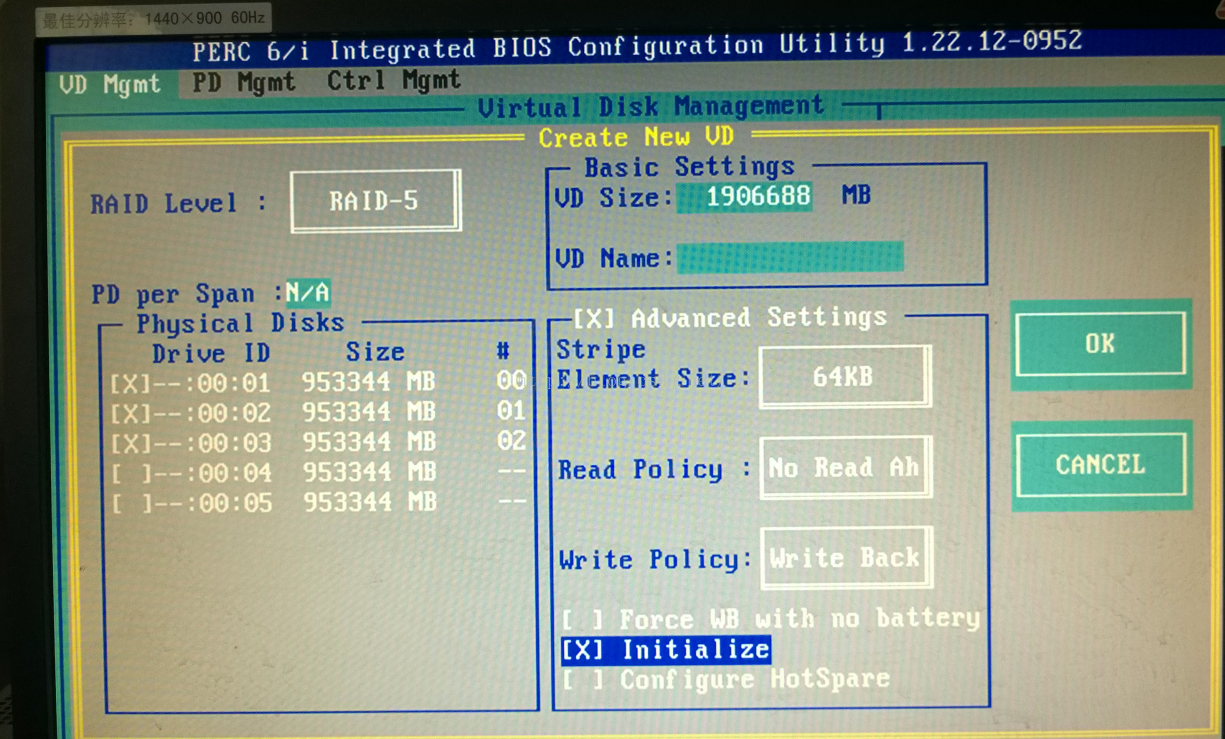Click the sequence number 02 for drive 00:03

(x=511, y=440)
